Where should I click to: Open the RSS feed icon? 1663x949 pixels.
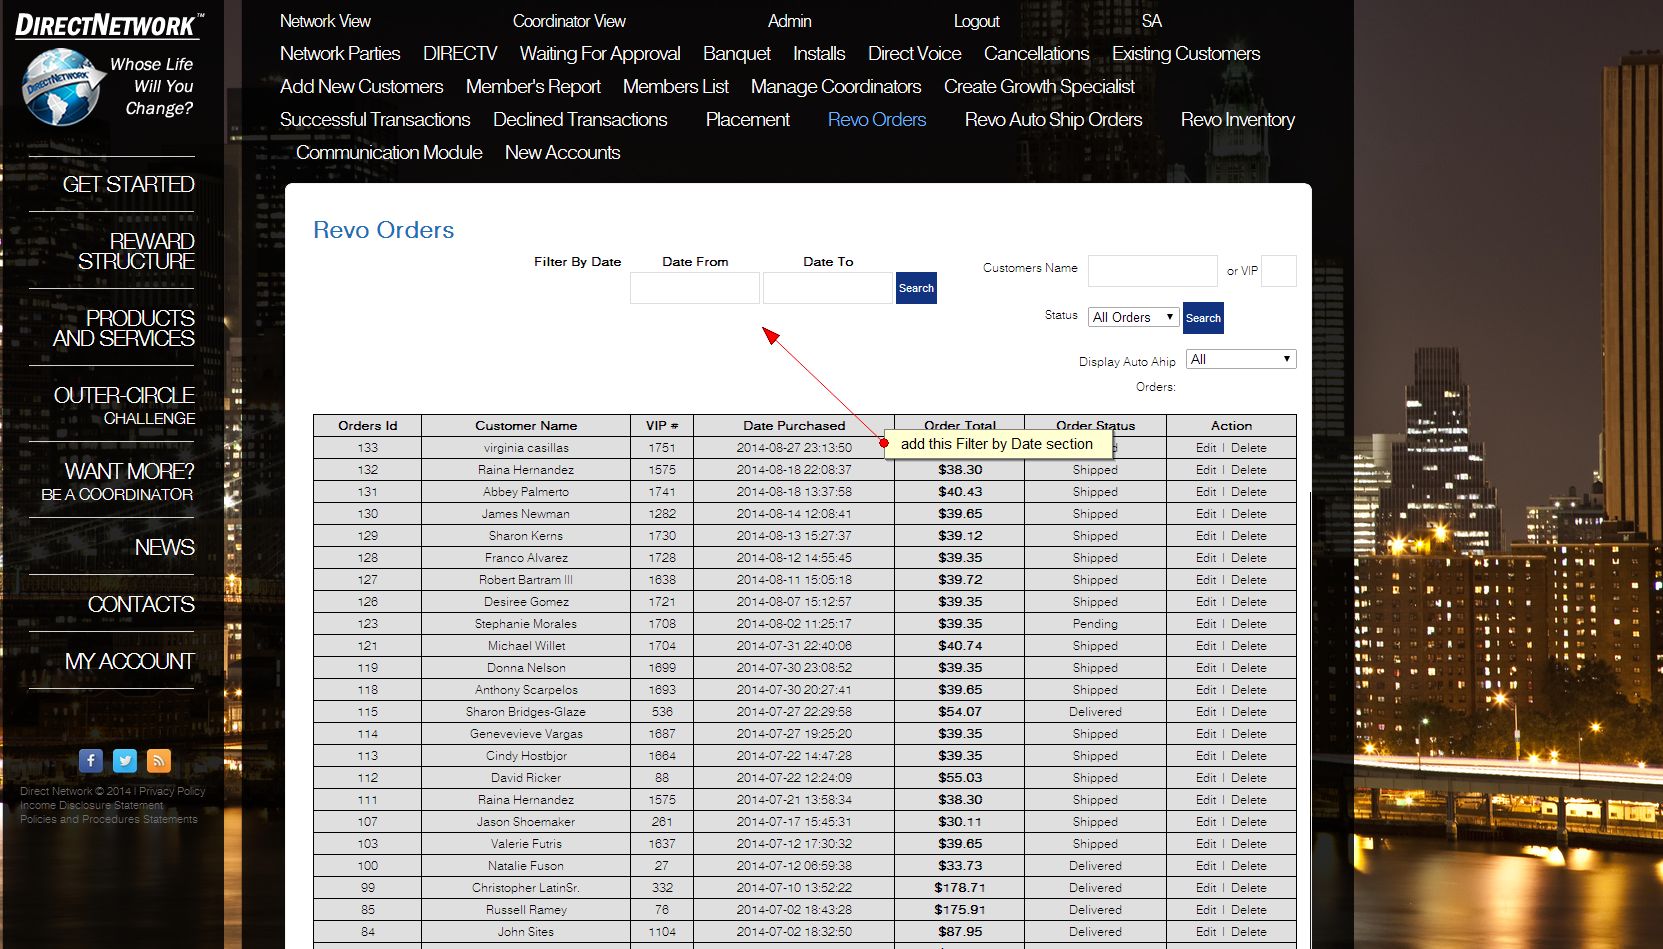tap(159, 761)
